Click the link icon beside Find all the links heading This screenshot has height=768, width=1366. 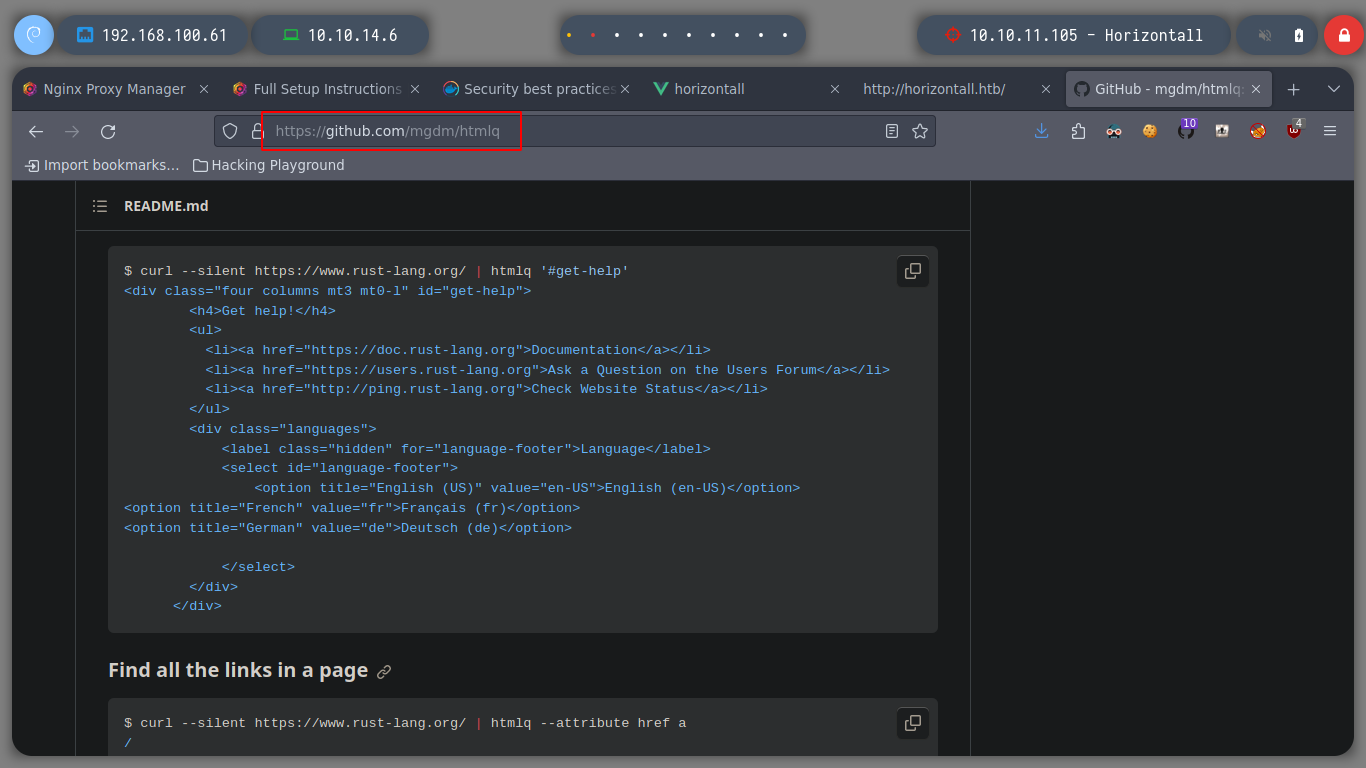(384, 672)
